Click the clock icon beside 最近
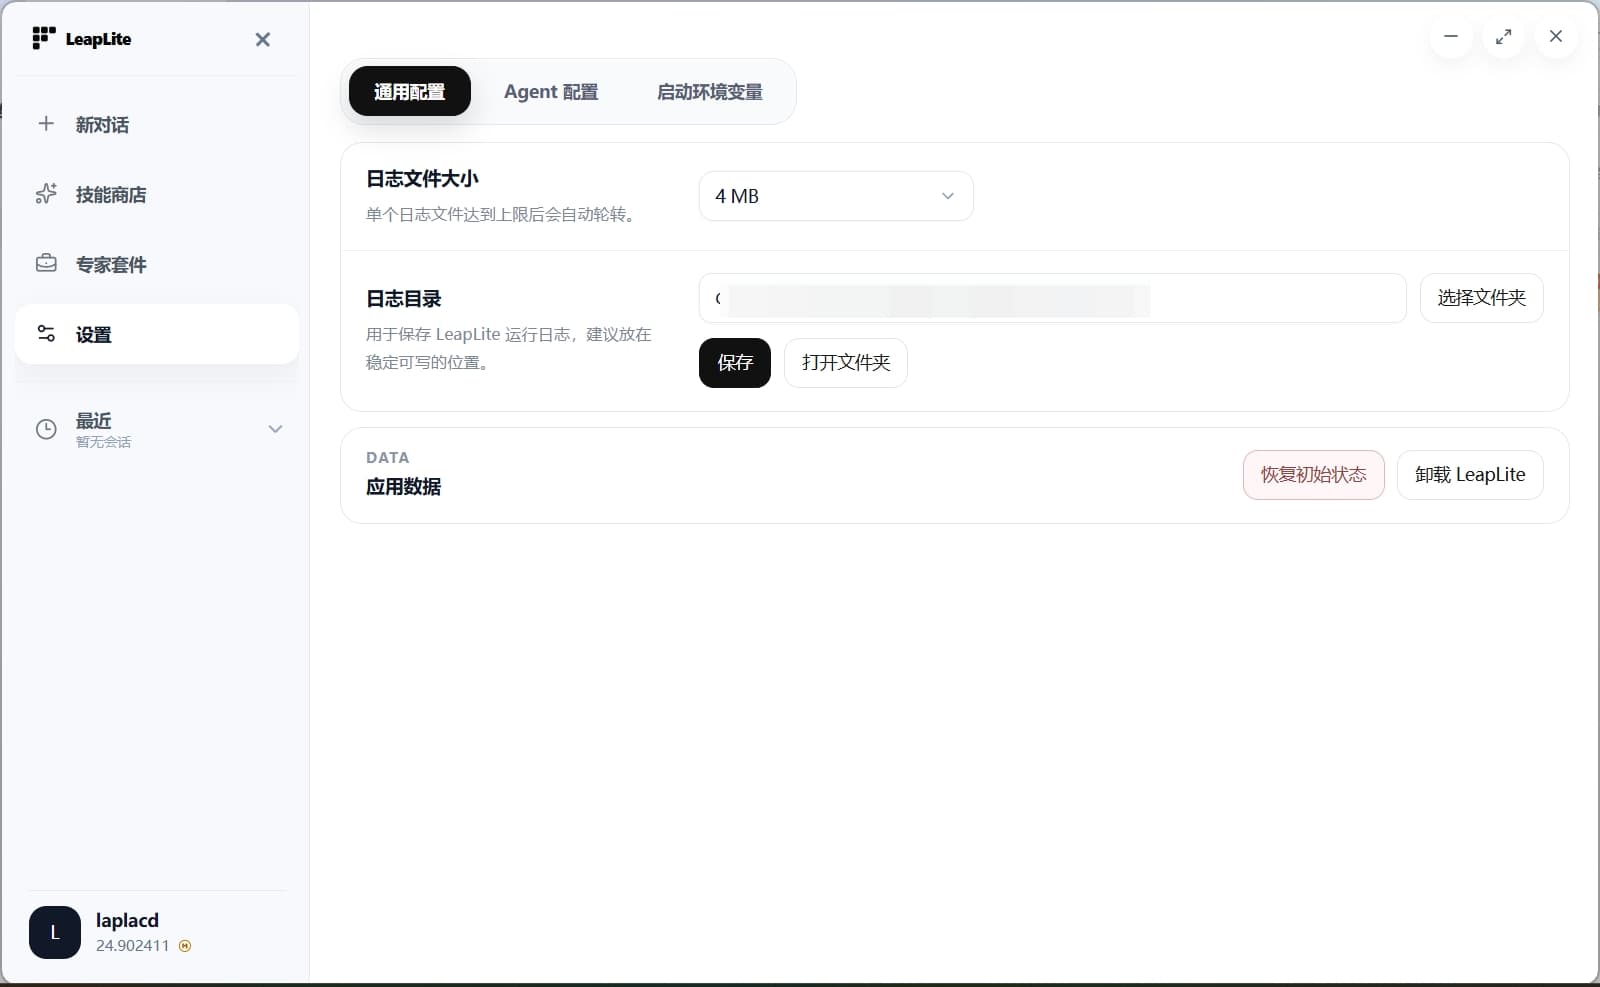The height and width of the screenshot is (987, 1600). 46,429
